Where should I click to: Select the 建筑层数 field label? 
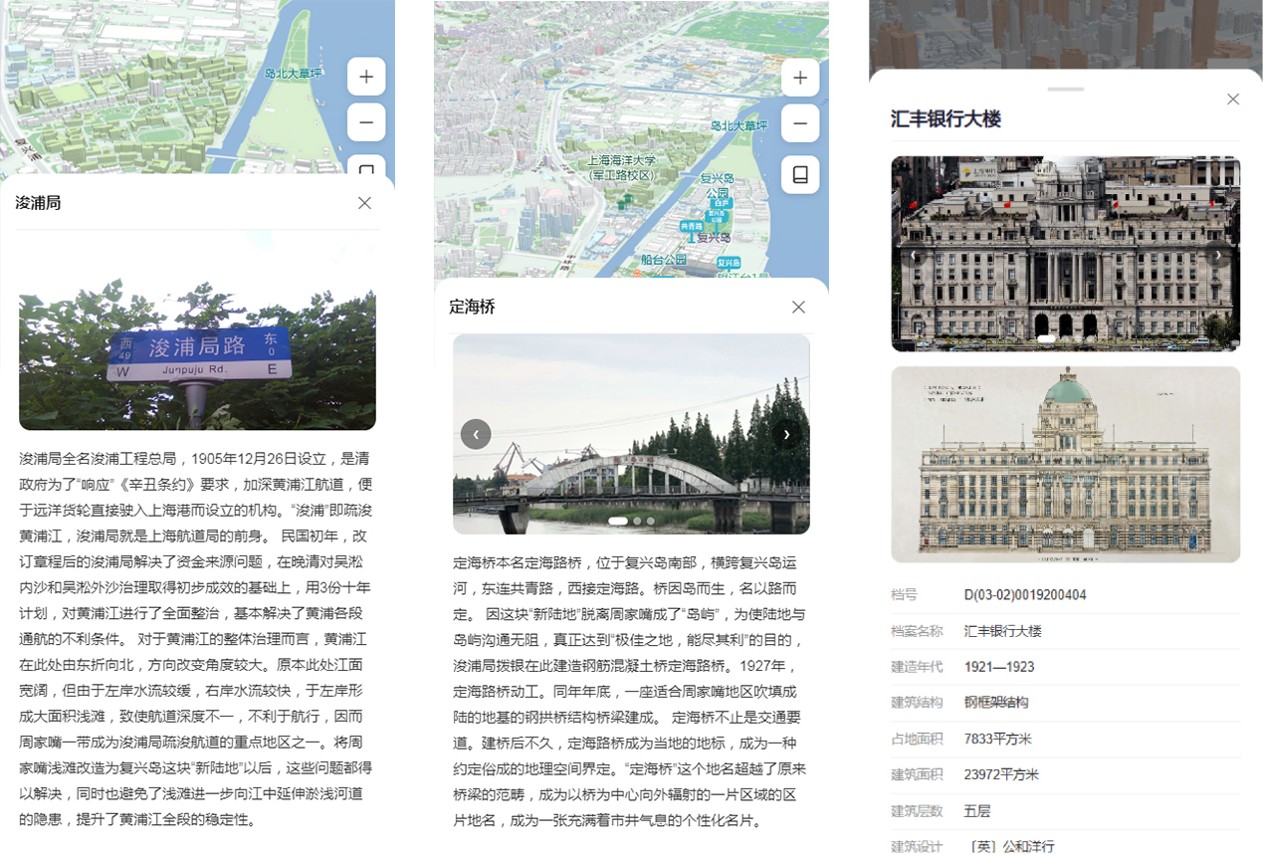917,811
